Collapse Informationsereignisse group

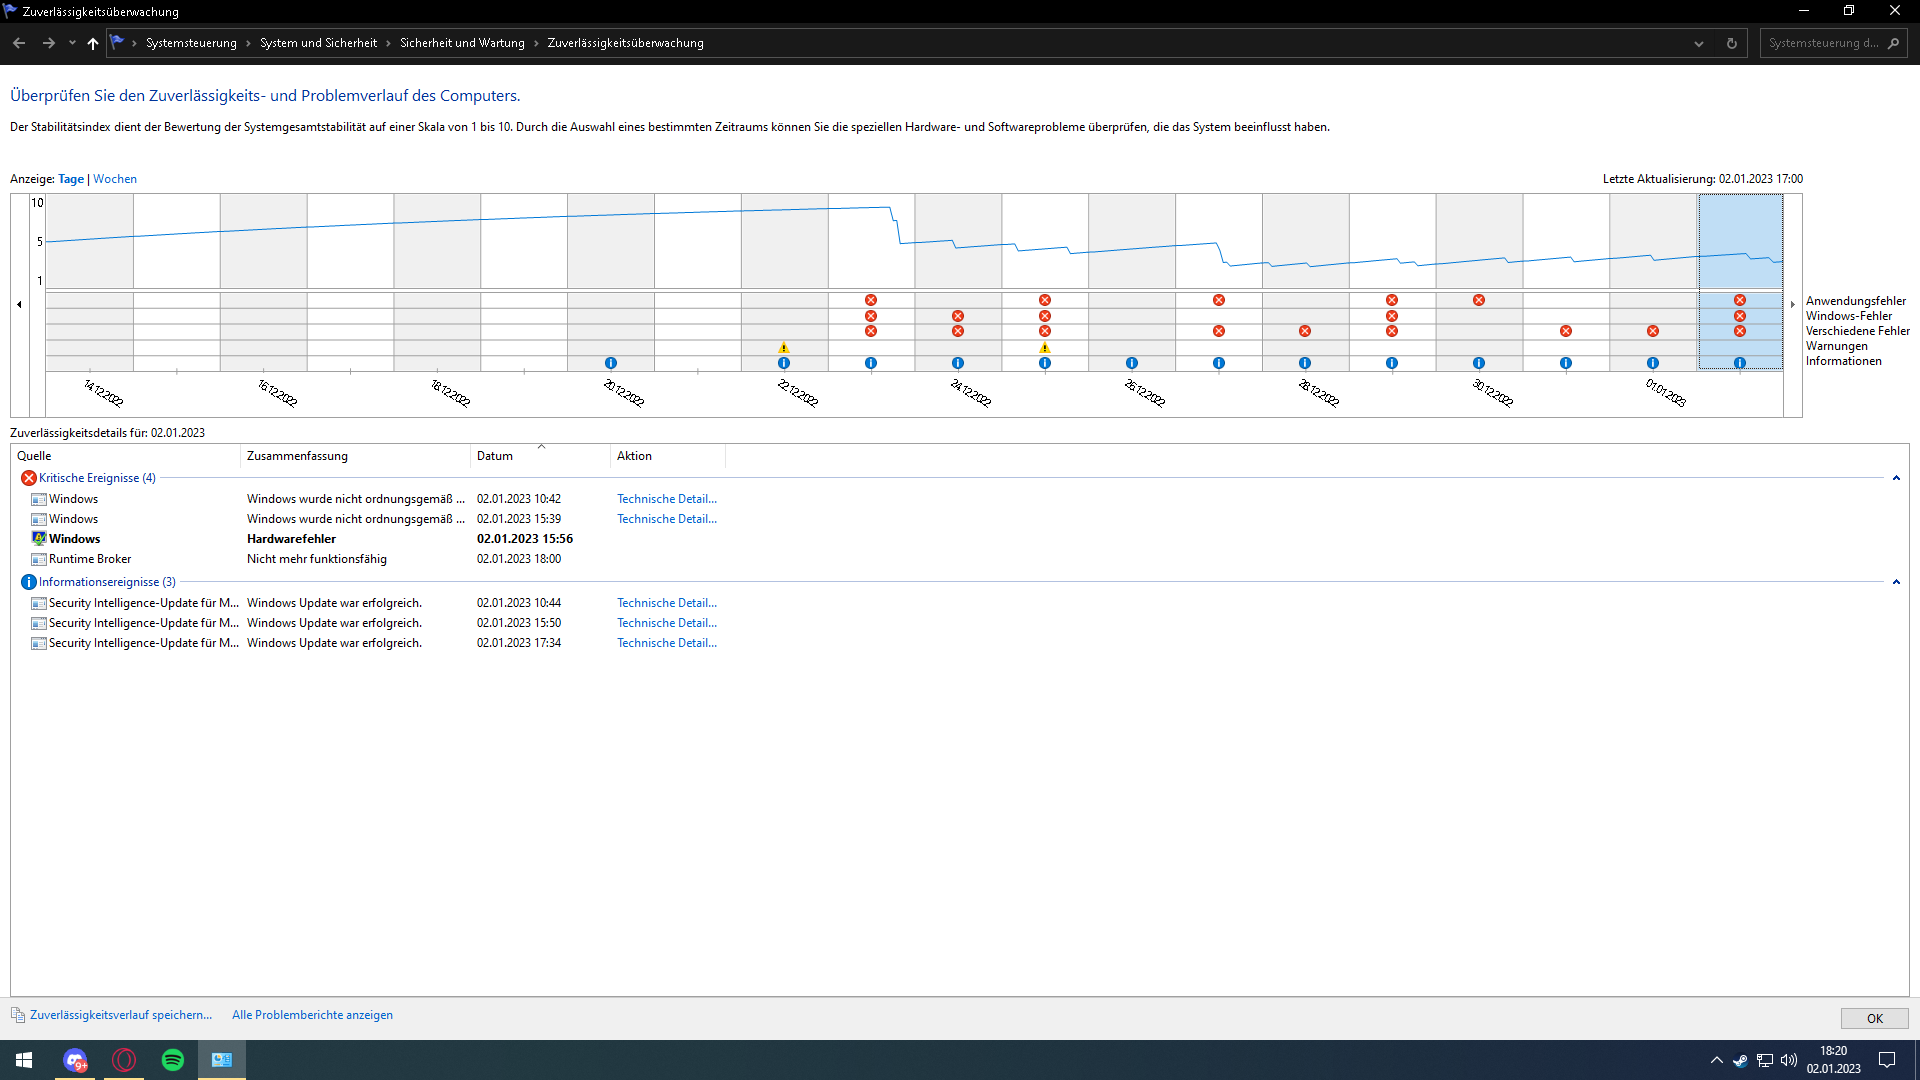click(x=1896, y=582)
